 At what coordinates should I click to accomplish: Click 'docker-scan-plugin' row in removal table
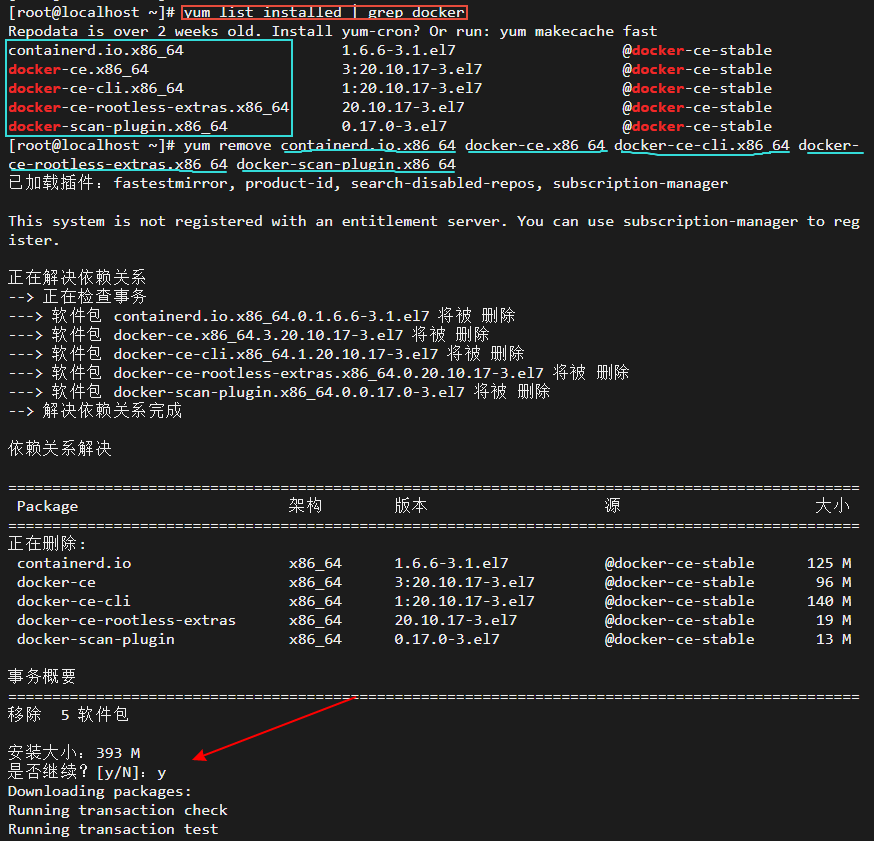pyautogui.click(x=434, y=639)
